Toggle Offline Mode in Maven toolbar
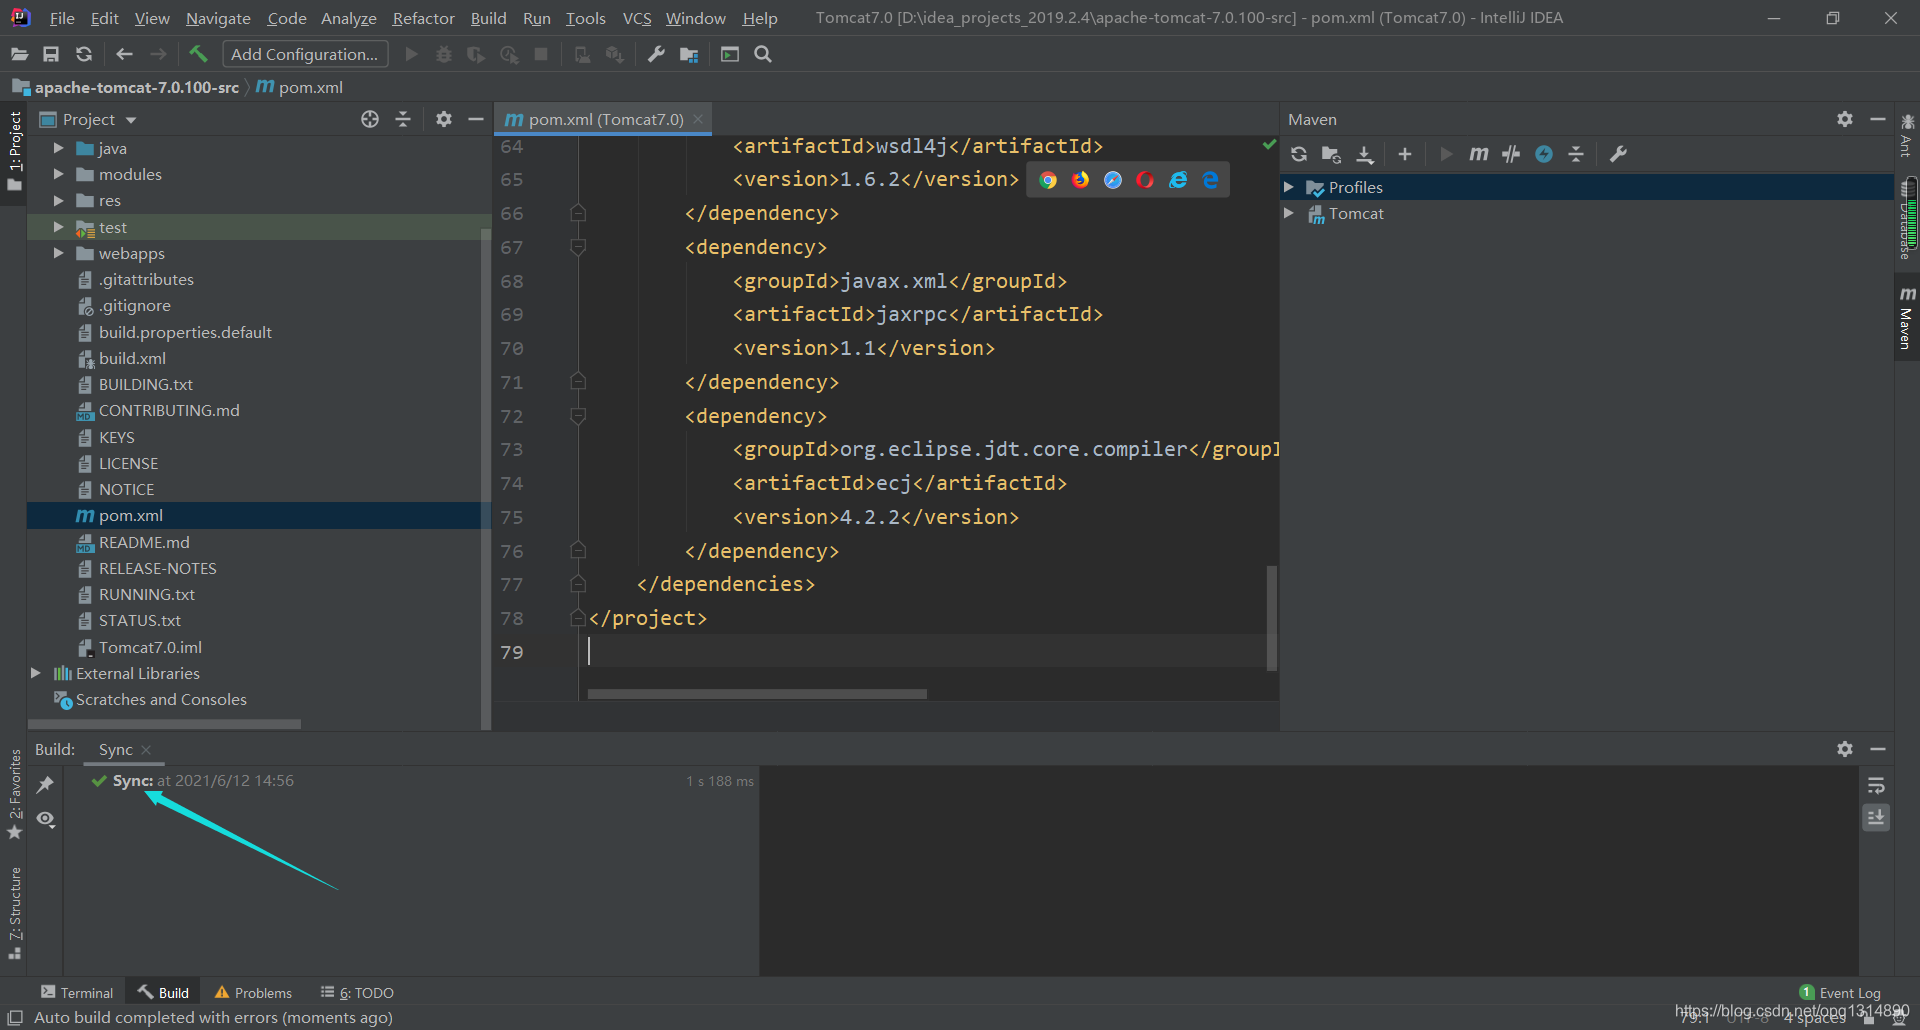This screenshot has height=1030, width=1920. [x=1511, y=154]
